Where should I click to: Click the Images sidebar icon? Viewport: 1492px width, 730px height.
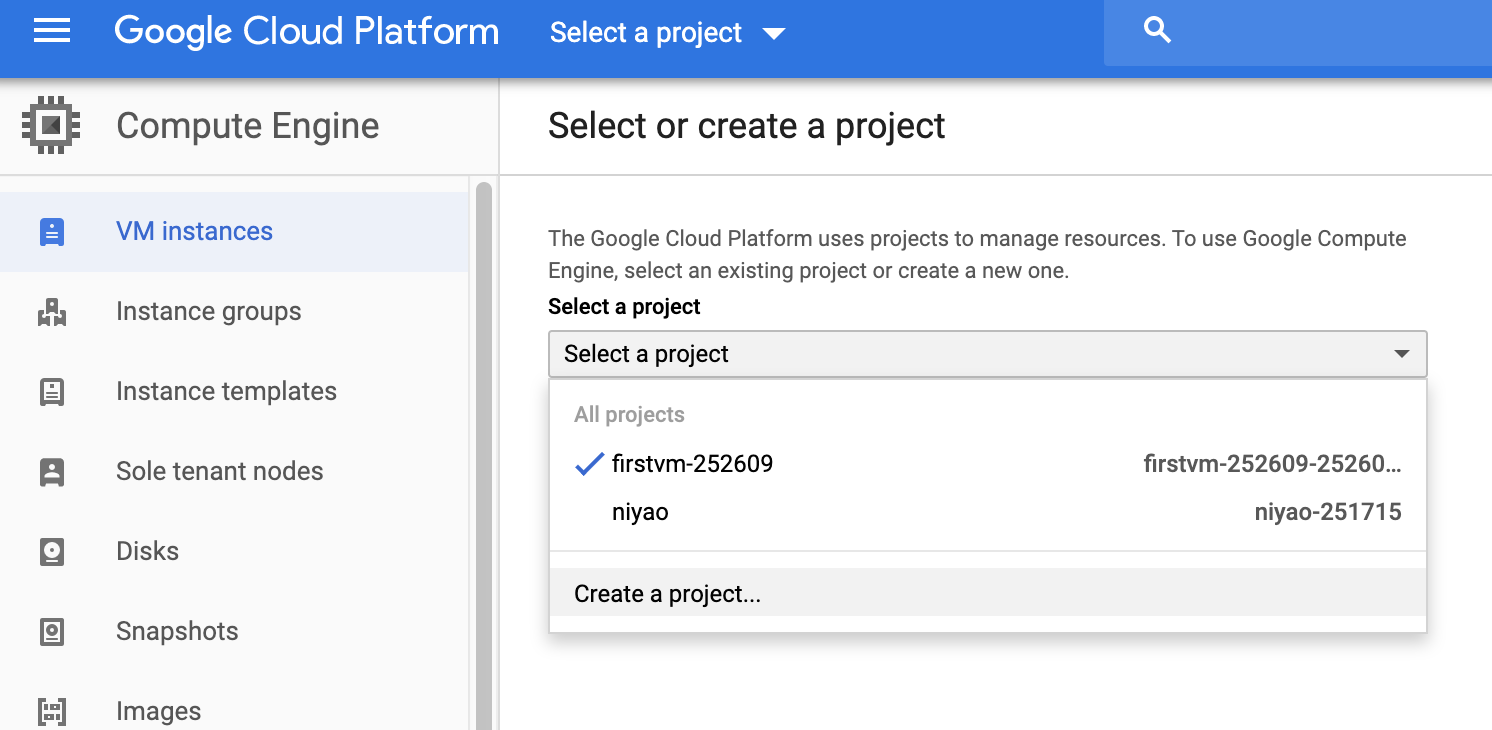pyautogui.click(x=51, y=712)
